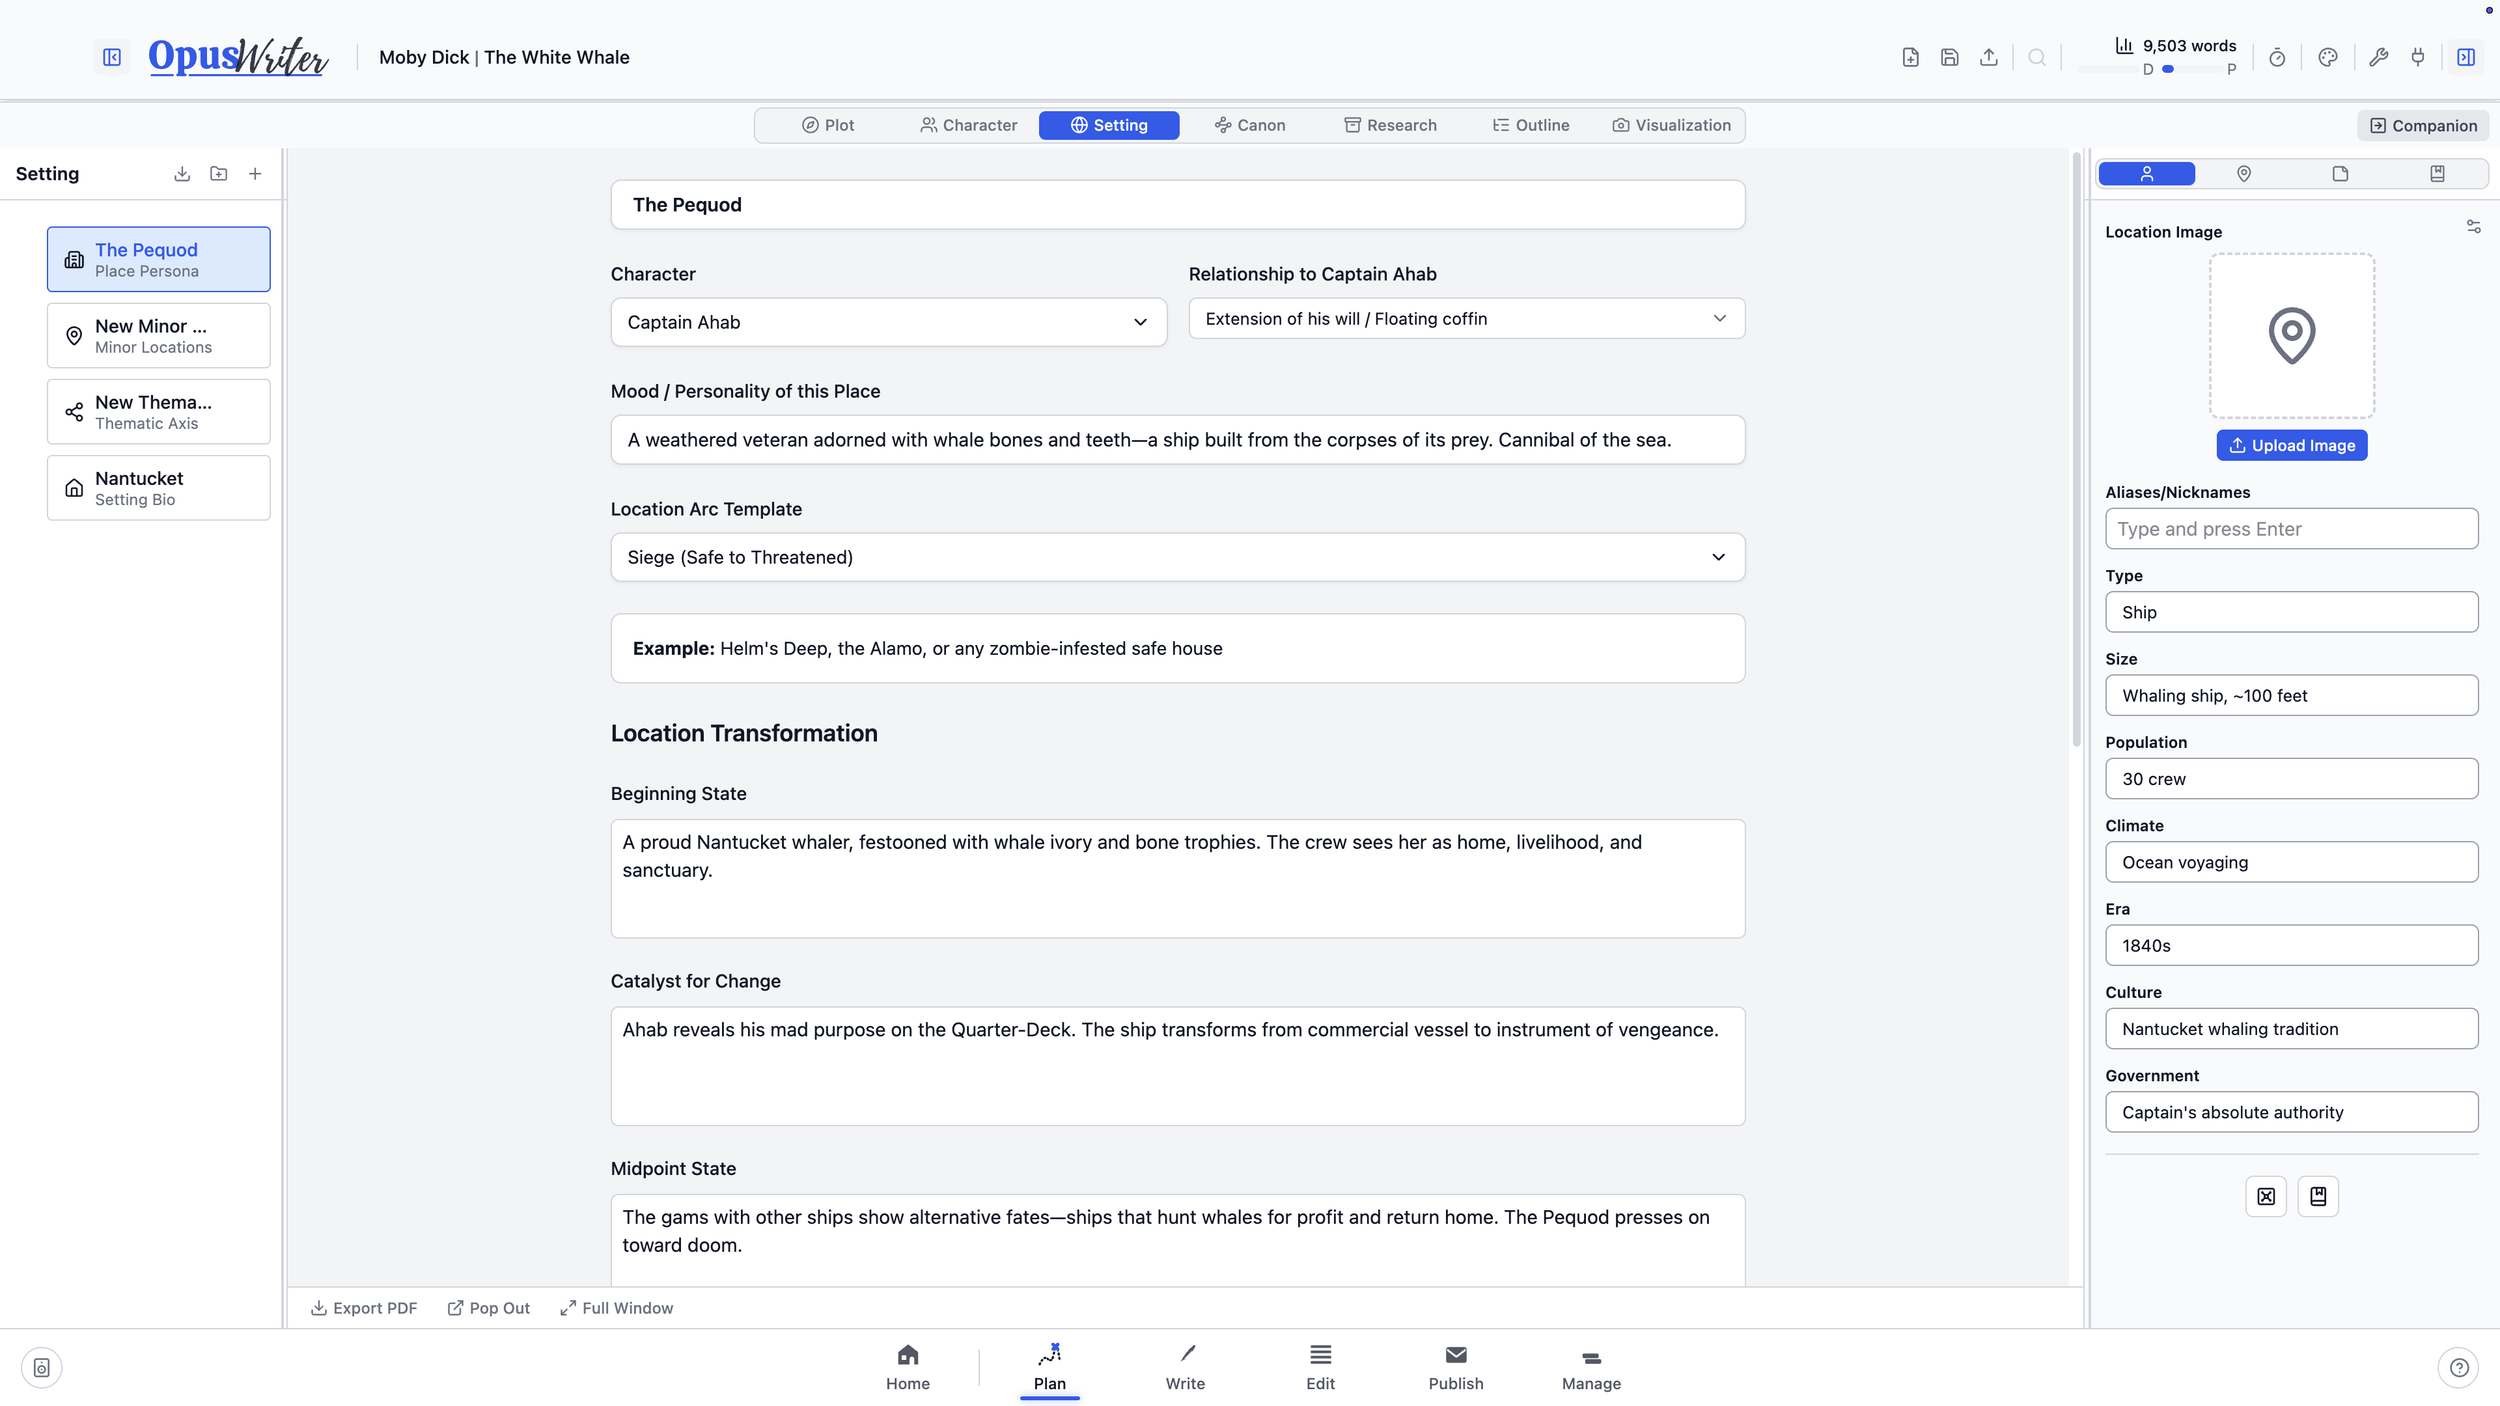Screen dimensions: 2500x1406
Task: Go to Write in bottom navigation
Action: 1185,1367
